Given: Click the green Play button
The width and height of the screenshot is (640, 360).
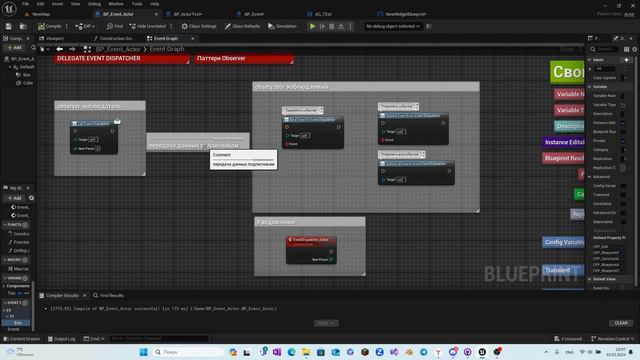Looking at the screenshot, I should [x=312, y=26].
